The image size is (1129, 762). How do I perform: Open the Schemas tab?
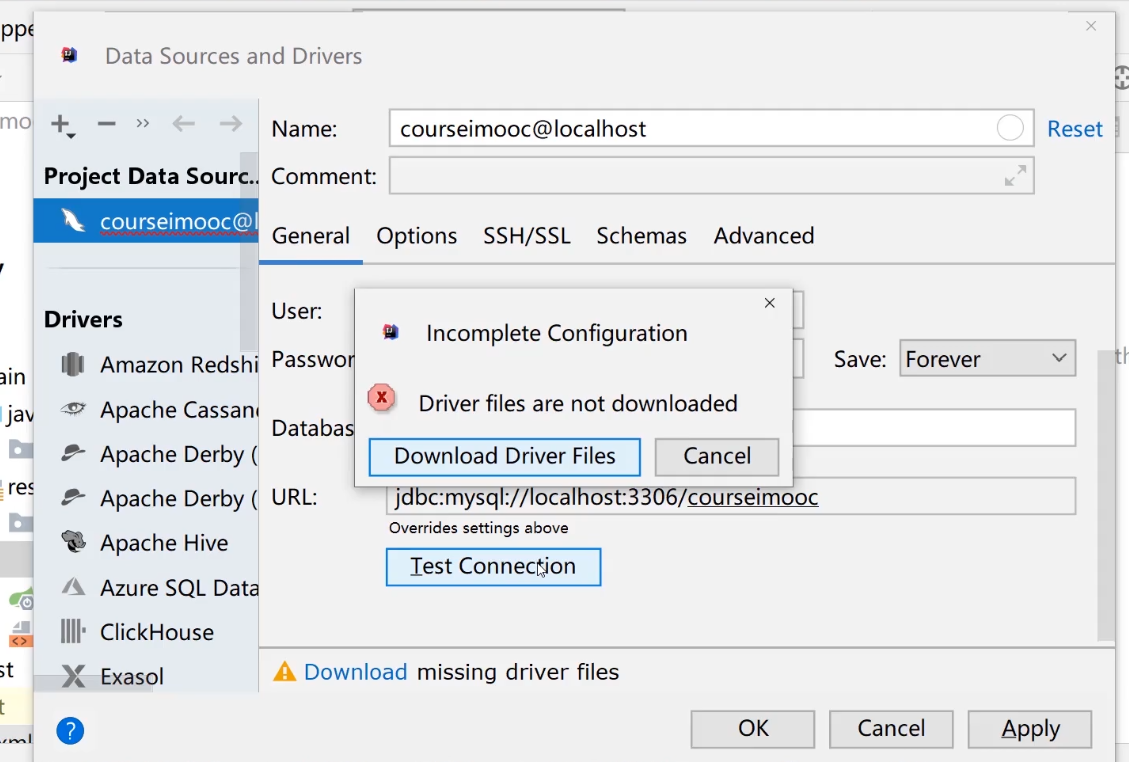(x=641, y=236)
